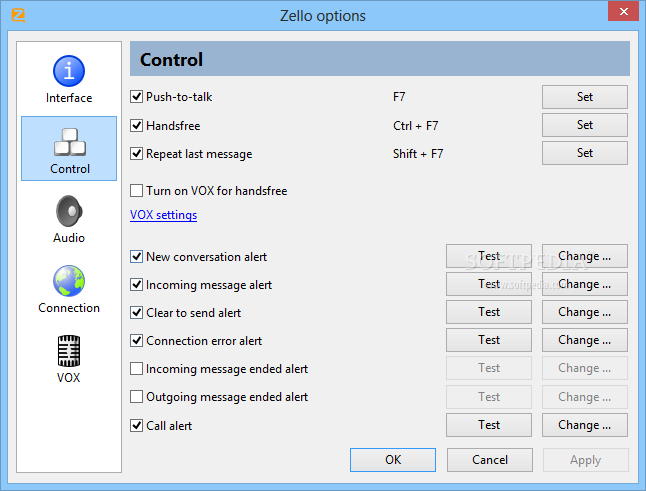Click the Ctrl + F7 shortcut text
The width and height of the screenshot is (646, 491).
pos(415,126)
